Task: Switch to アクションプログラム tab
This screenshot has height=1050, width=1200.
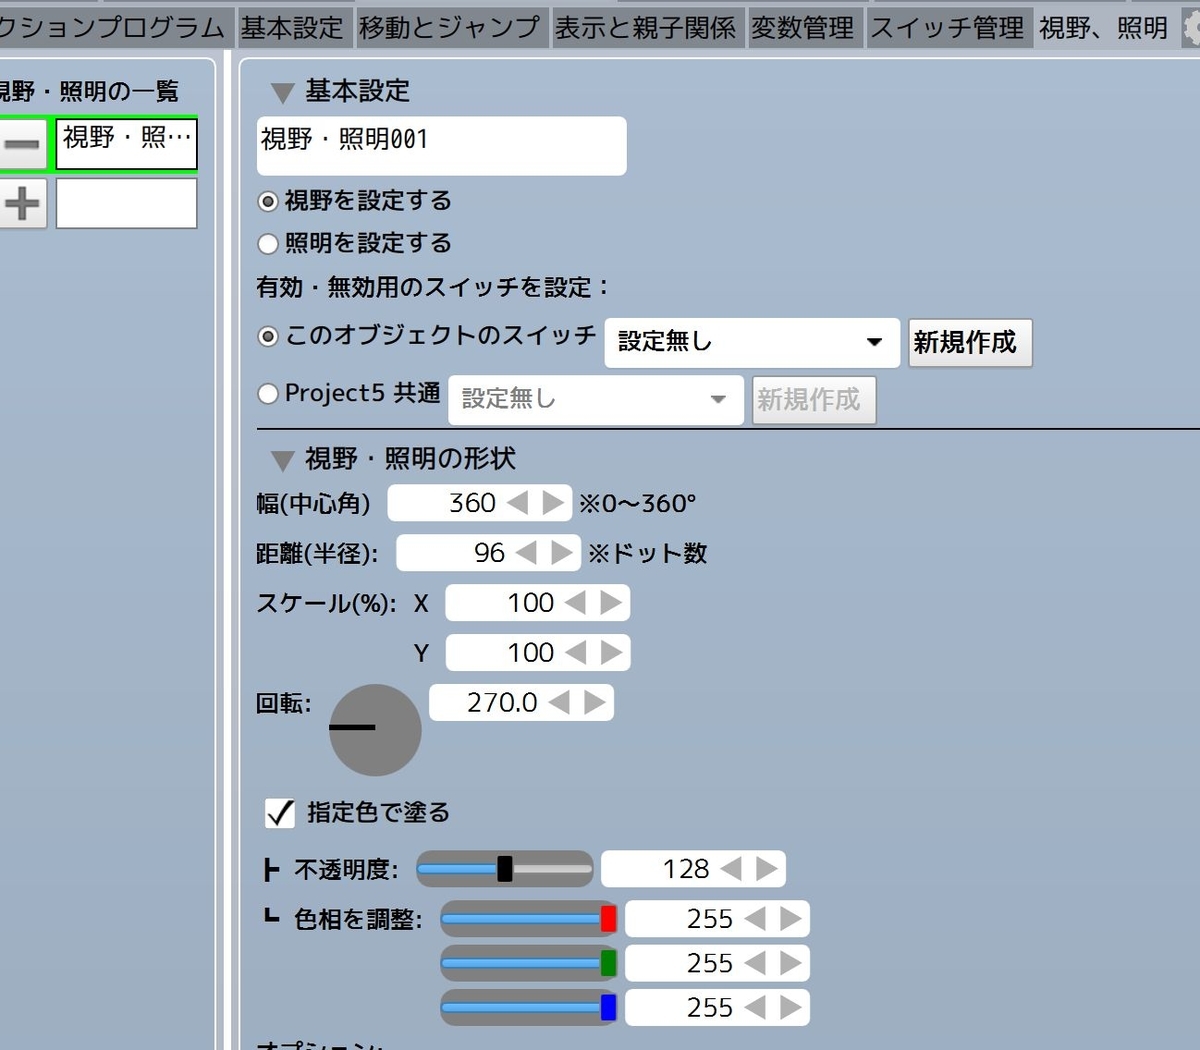Action: tap(115, 27)
